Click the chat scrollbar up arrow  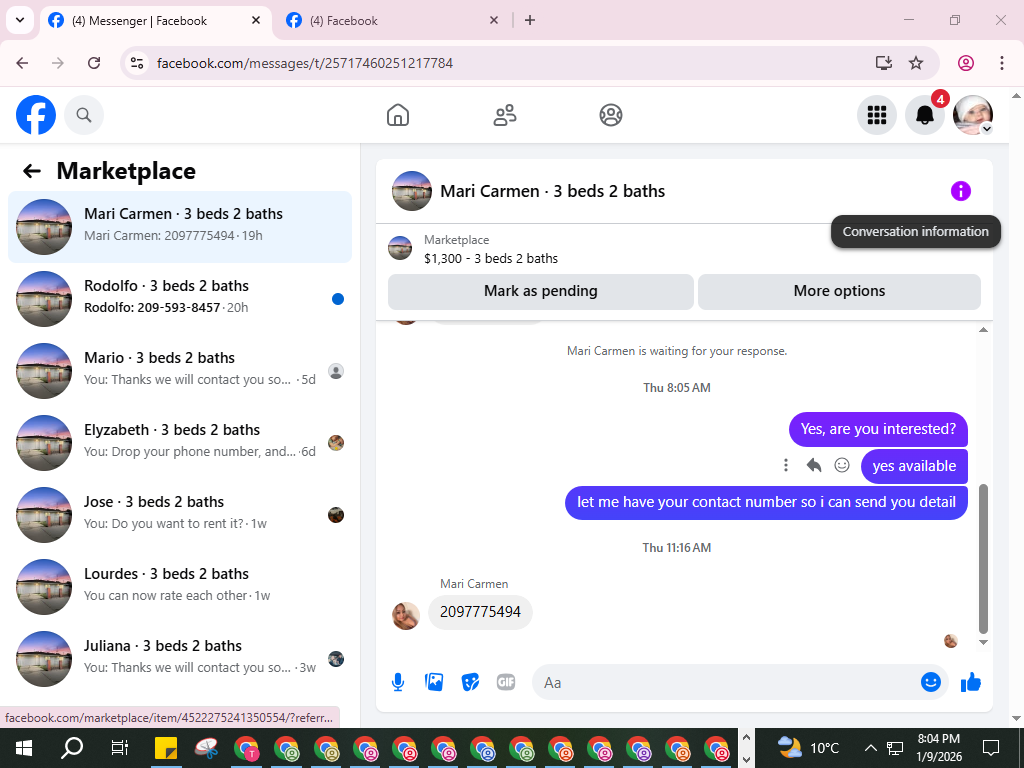(x=984, y=330)
